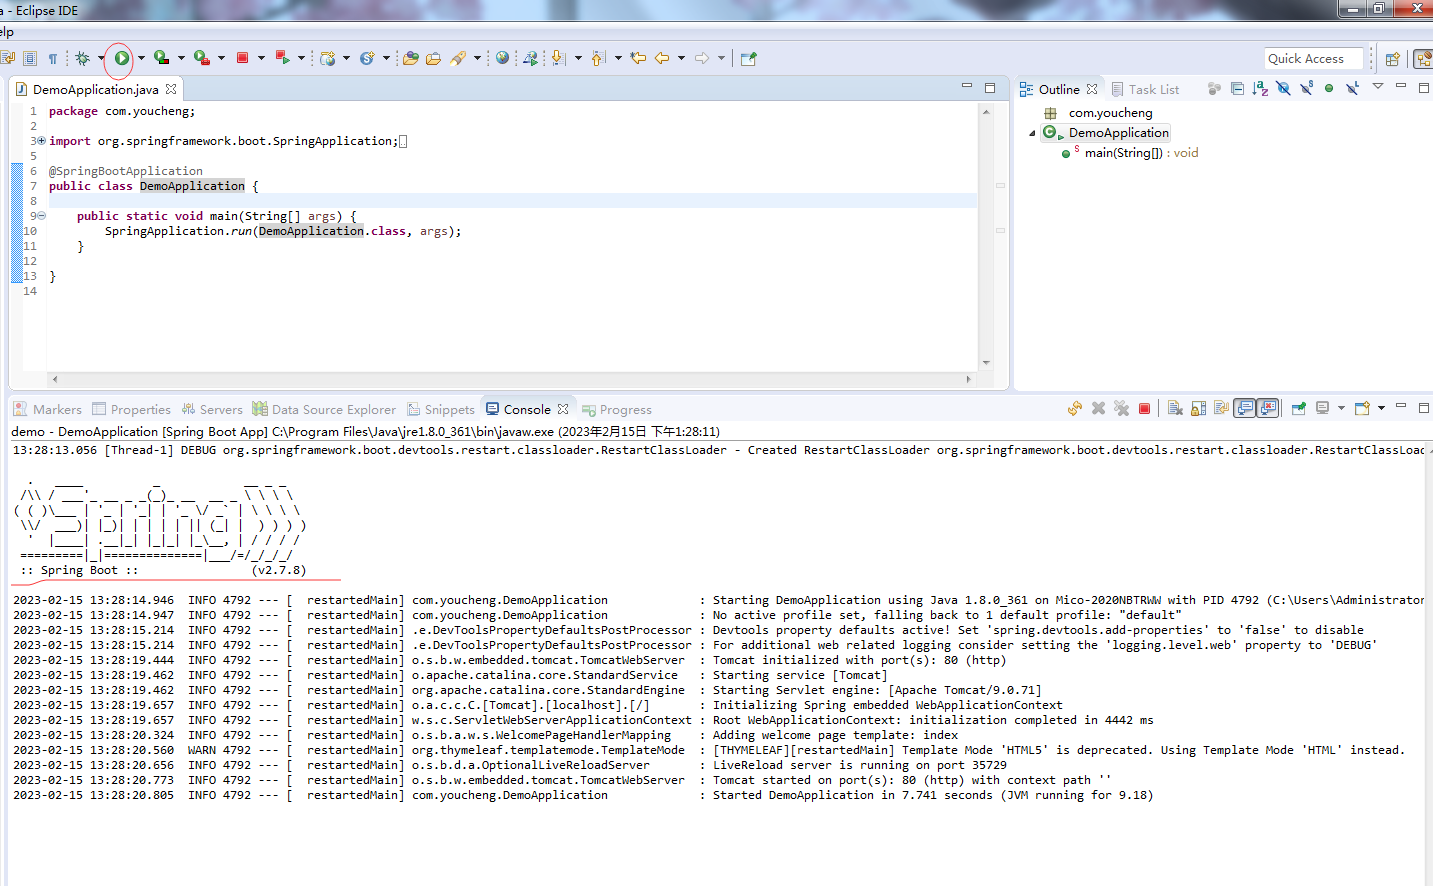Viewport: 1433px width, 886px height.
Task: Open the Back history dropdown arrow
Action: (681, 58)
